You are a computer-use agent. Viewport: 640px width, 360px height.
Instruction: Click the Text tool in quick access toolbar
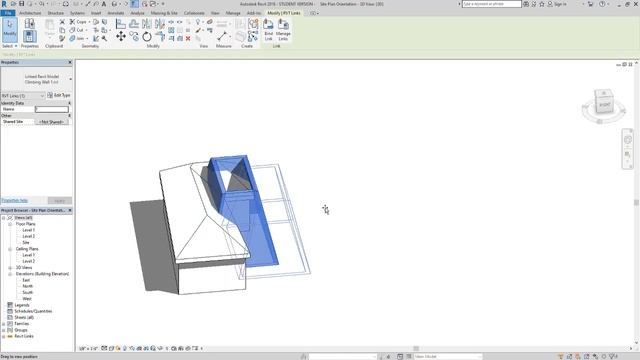(x=104, y=4)
